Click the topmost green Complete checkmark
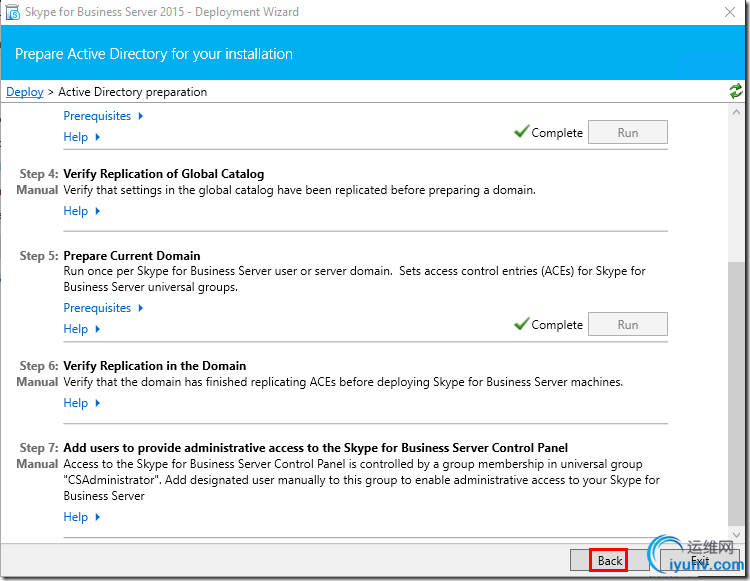Image resolution: width=750 pixels, height=581 pixels. pyautogui.click(x=520, y=132)
